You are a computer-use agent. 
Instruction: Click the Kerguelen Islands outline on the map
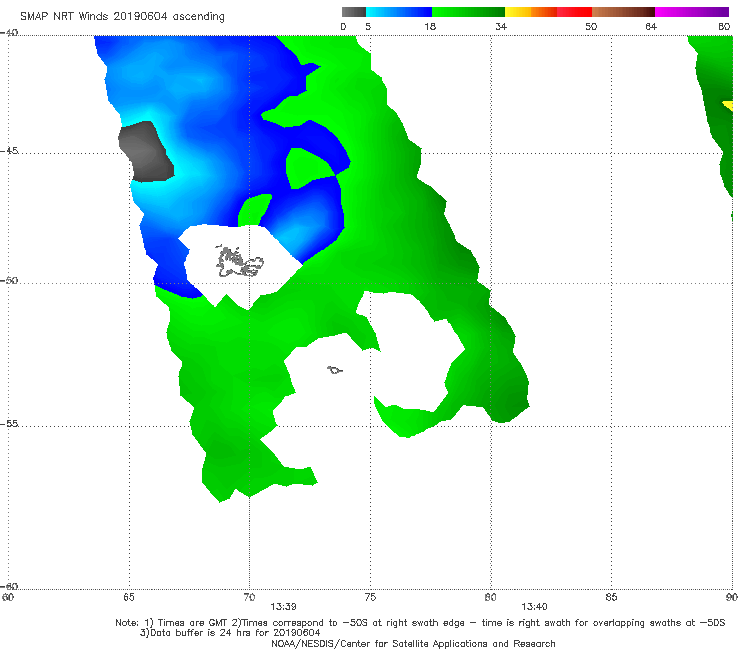tap(239, 262)
